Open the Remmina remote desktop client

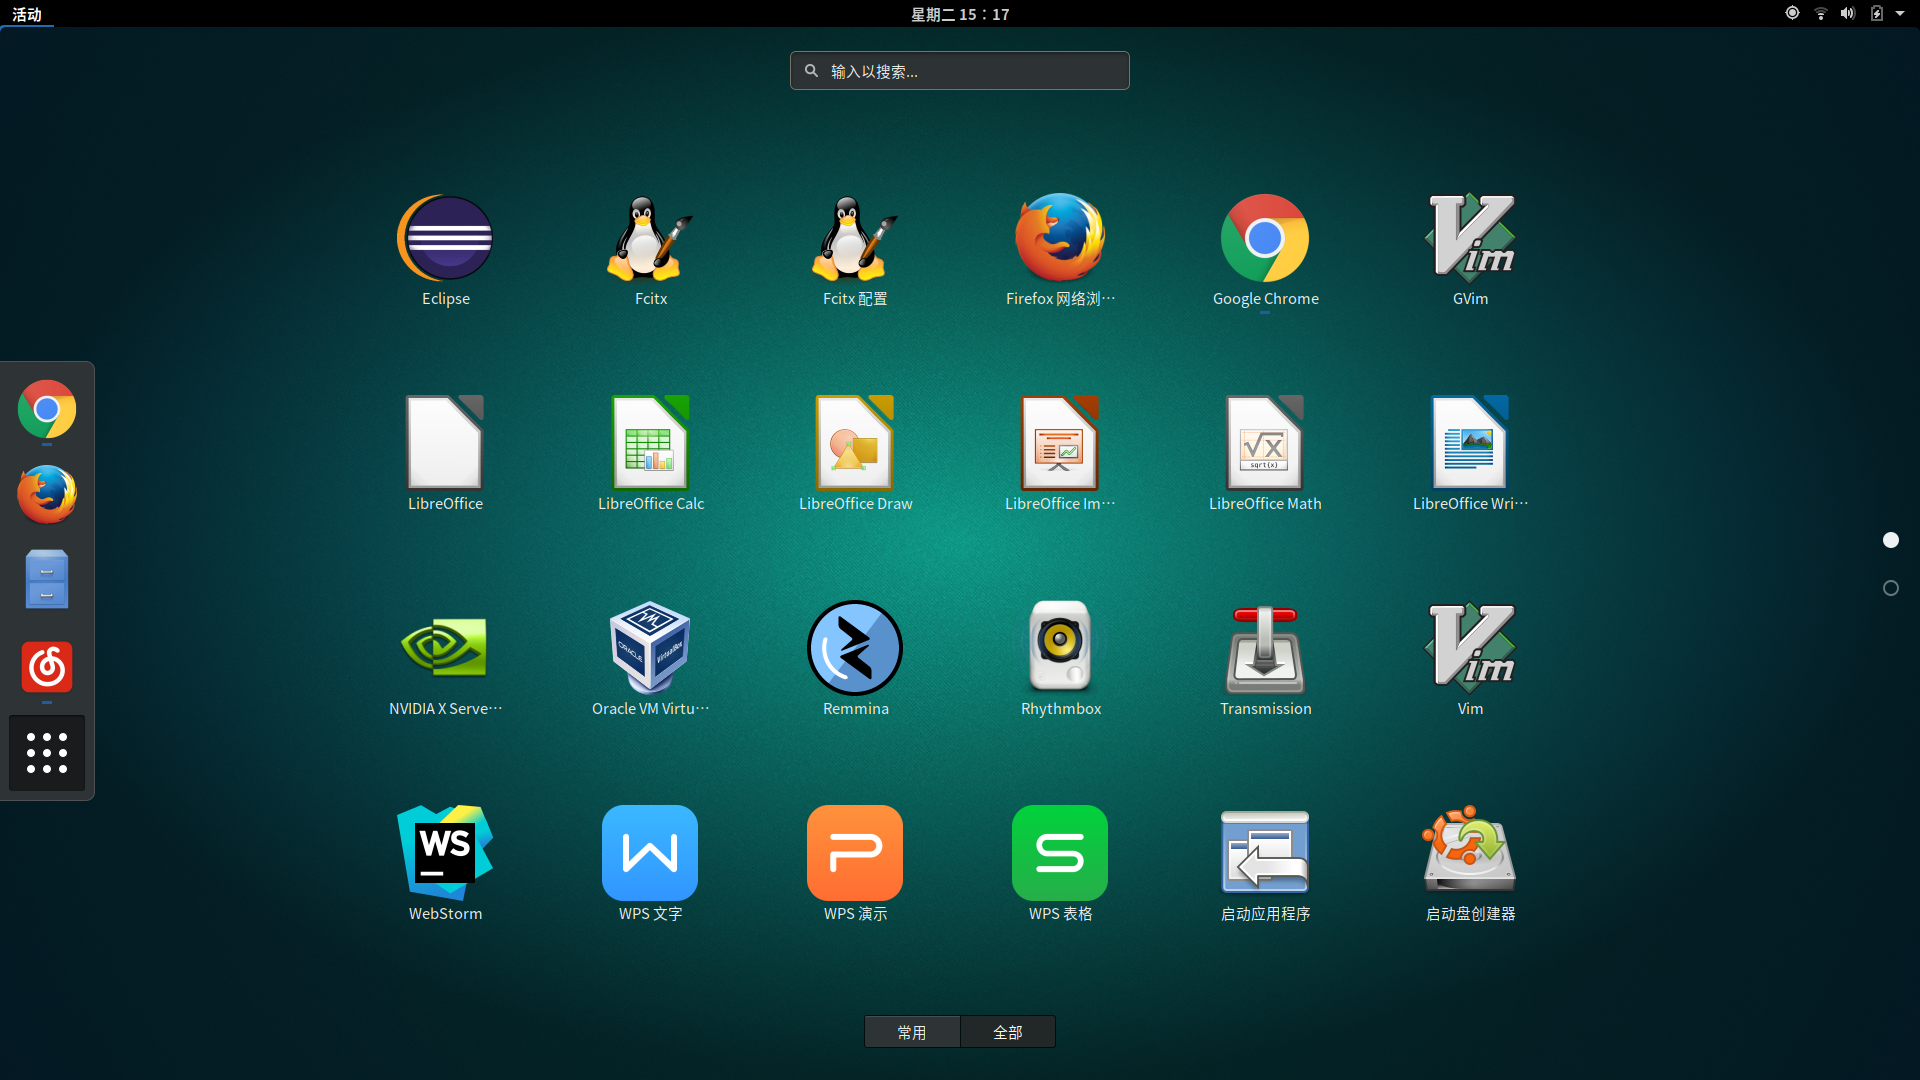pos(855,661)
